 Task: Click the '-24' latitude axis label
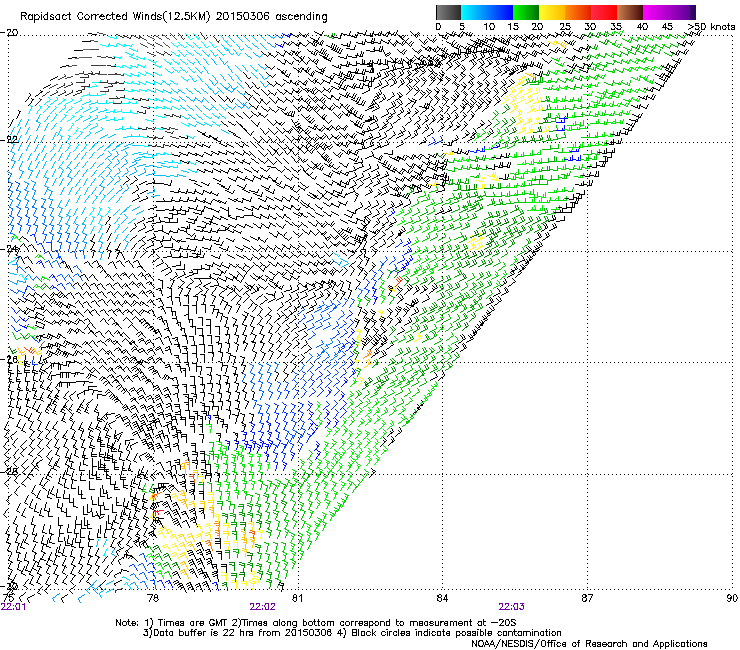point(9,249)
